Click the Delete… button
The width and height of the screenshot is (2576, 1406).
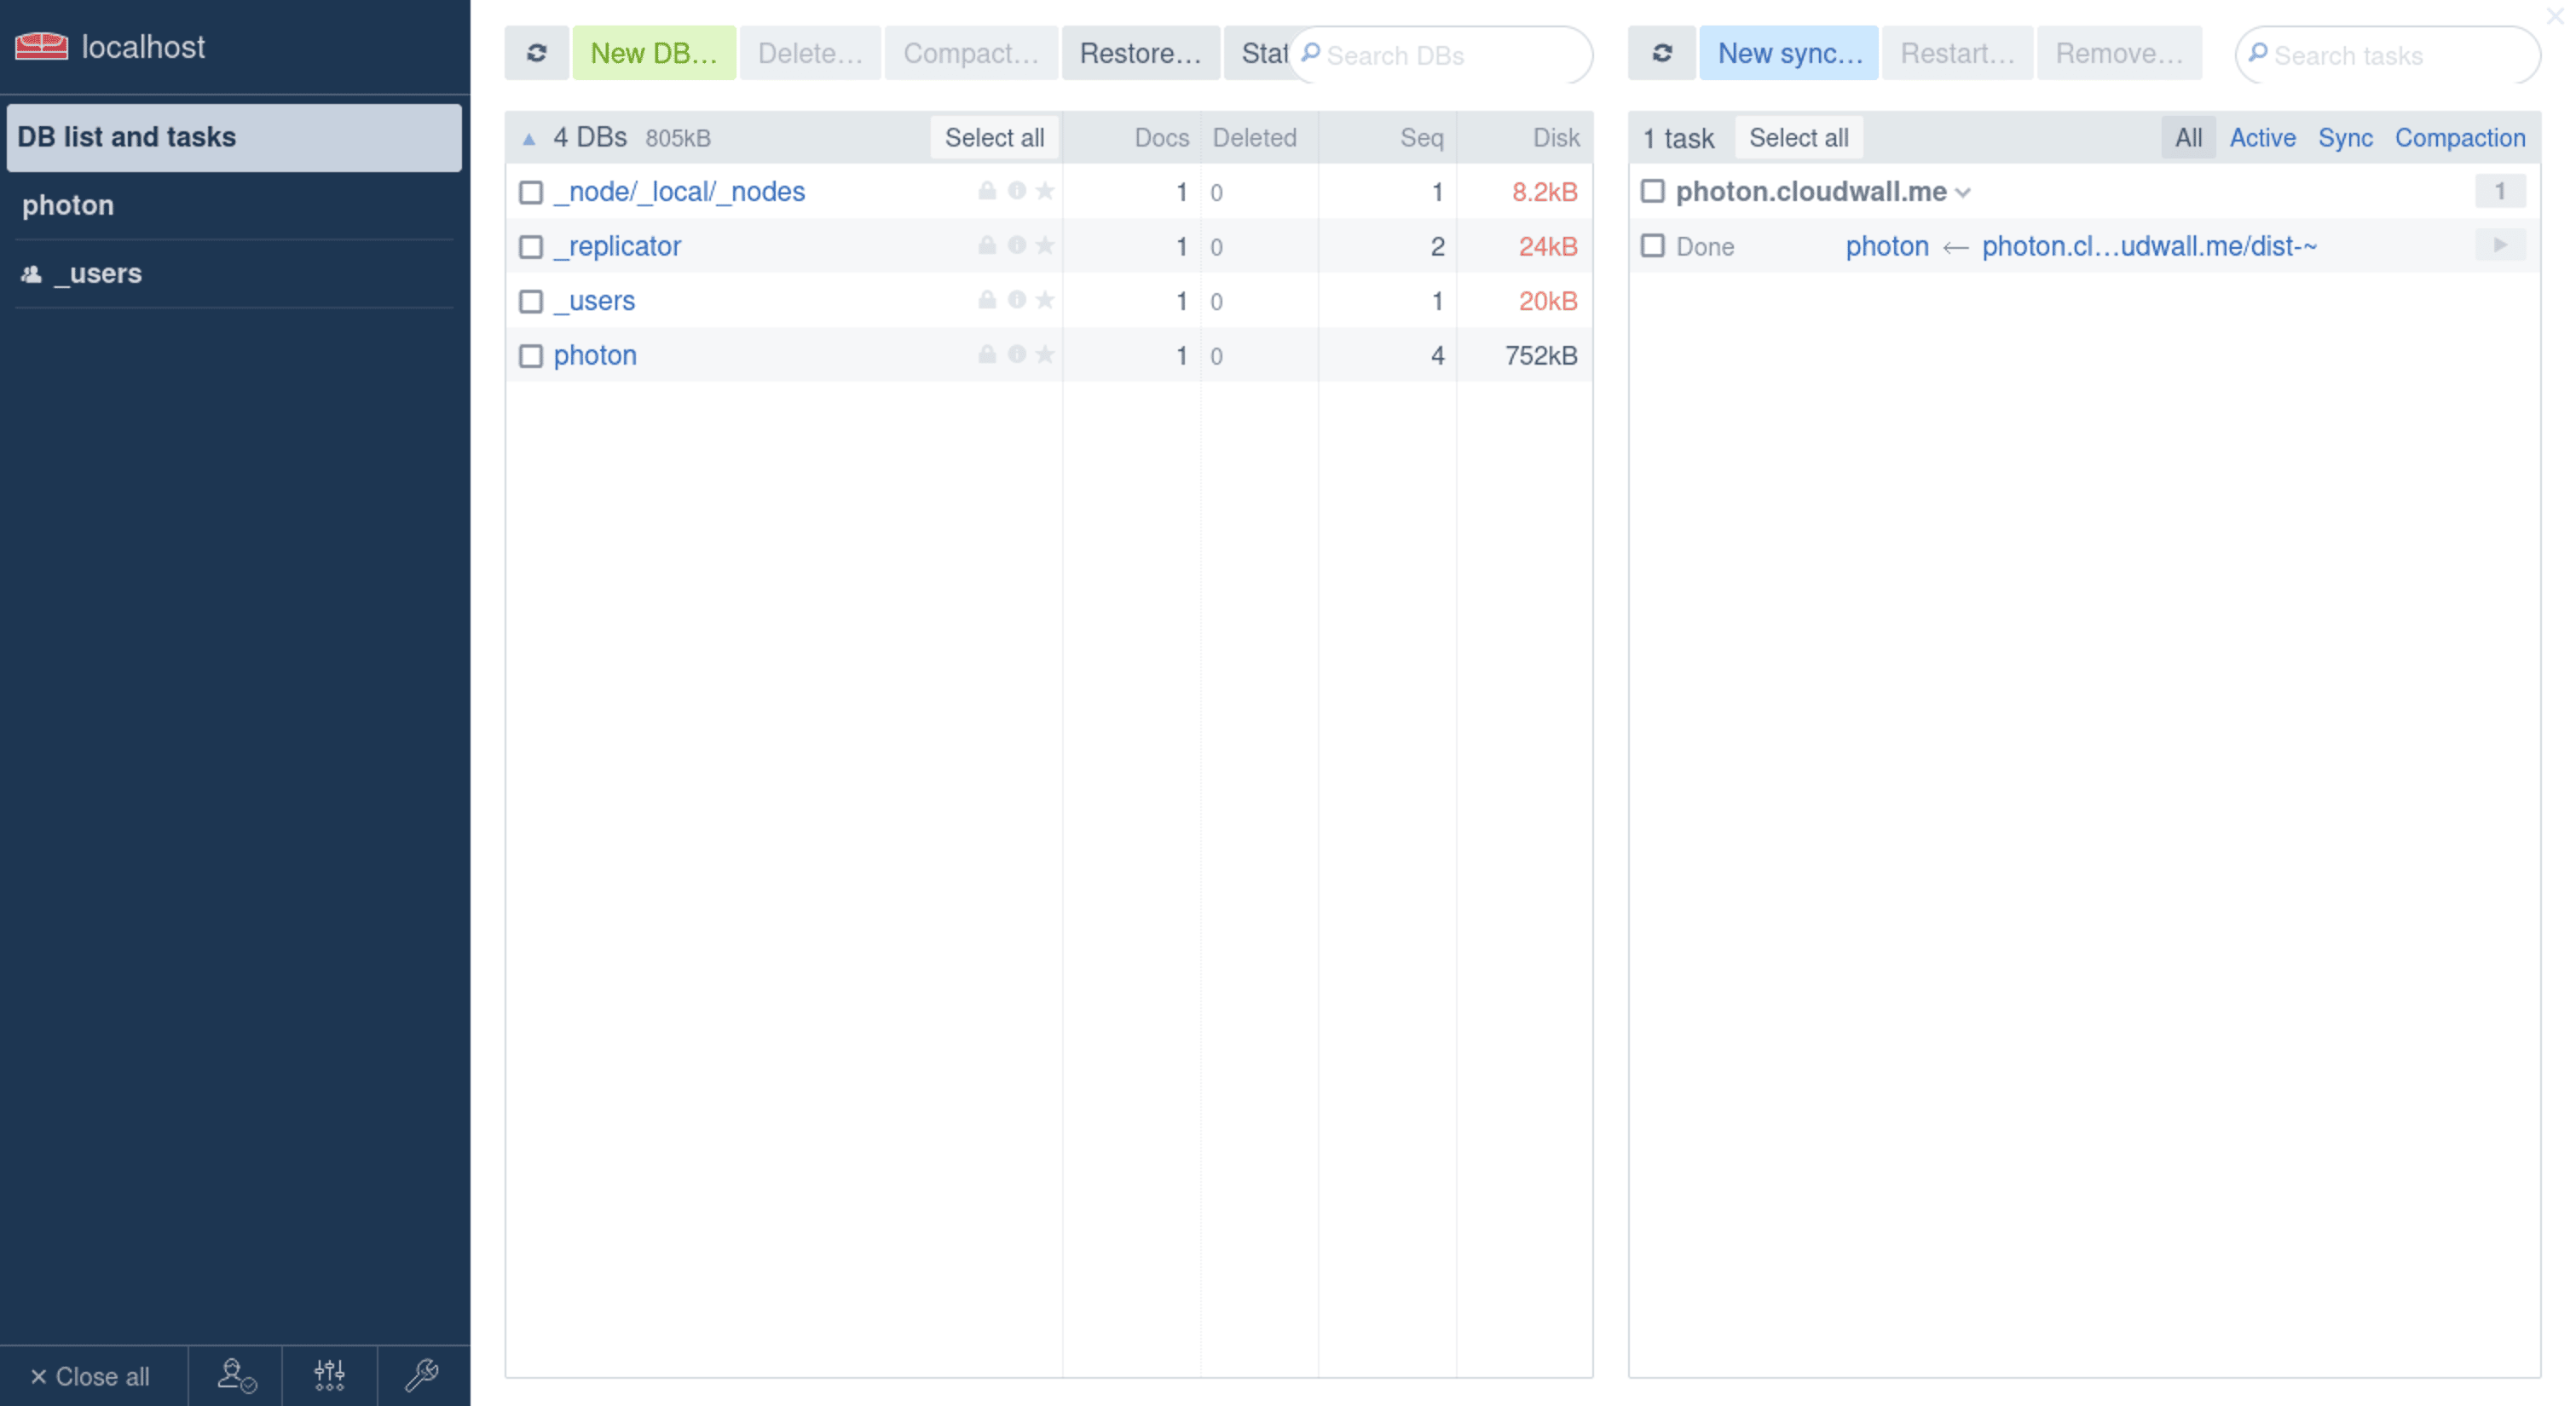[x=810, y=53]
